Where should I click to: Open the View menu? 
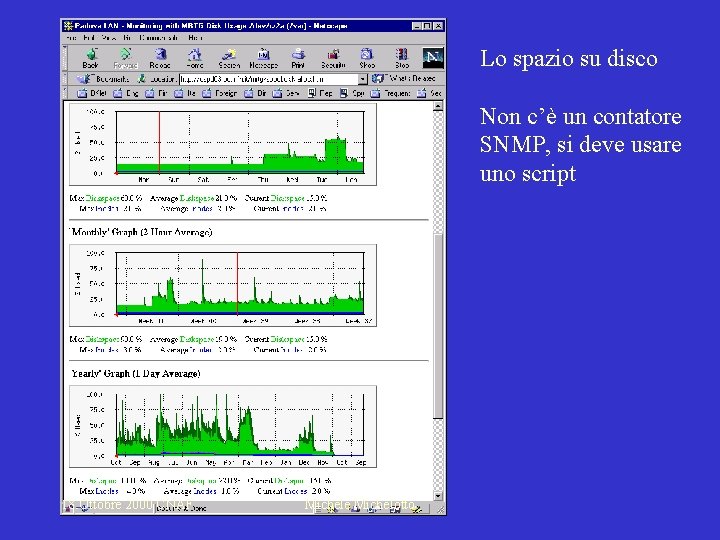pos(109,38)
